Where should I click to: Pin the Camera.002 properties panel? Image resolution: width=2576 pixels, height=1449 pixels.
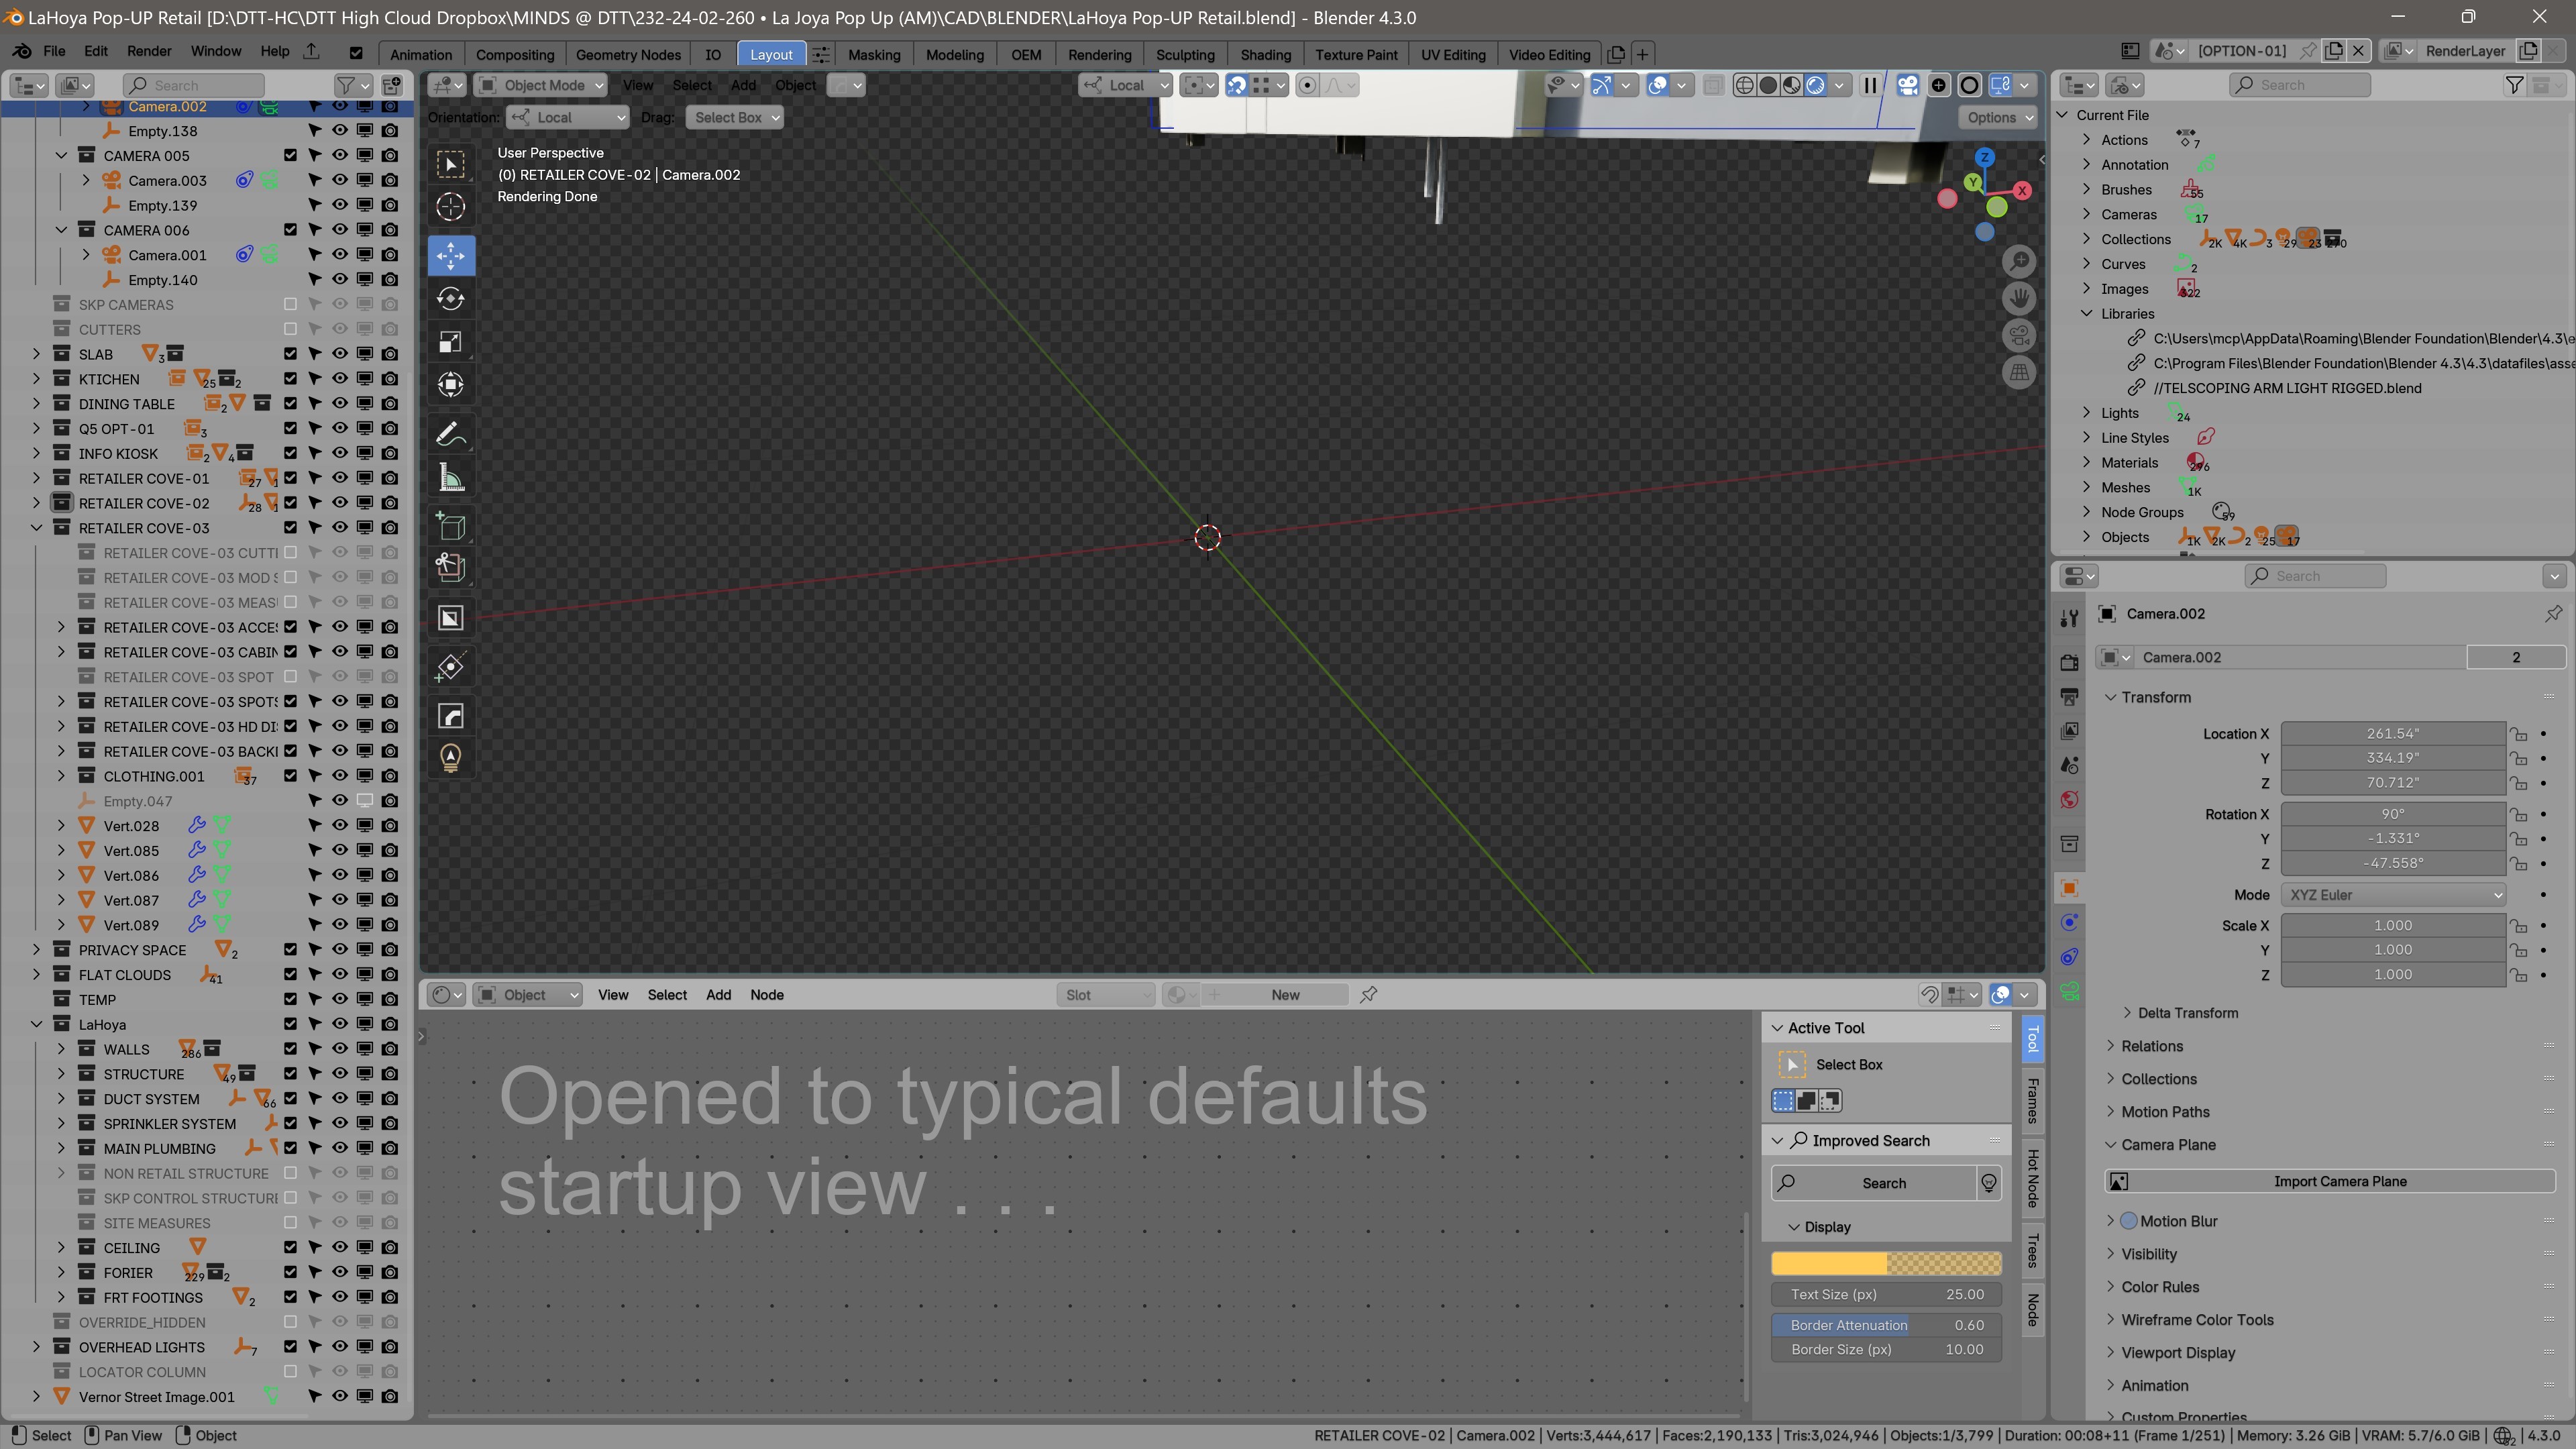click(x=2553, y=614)
